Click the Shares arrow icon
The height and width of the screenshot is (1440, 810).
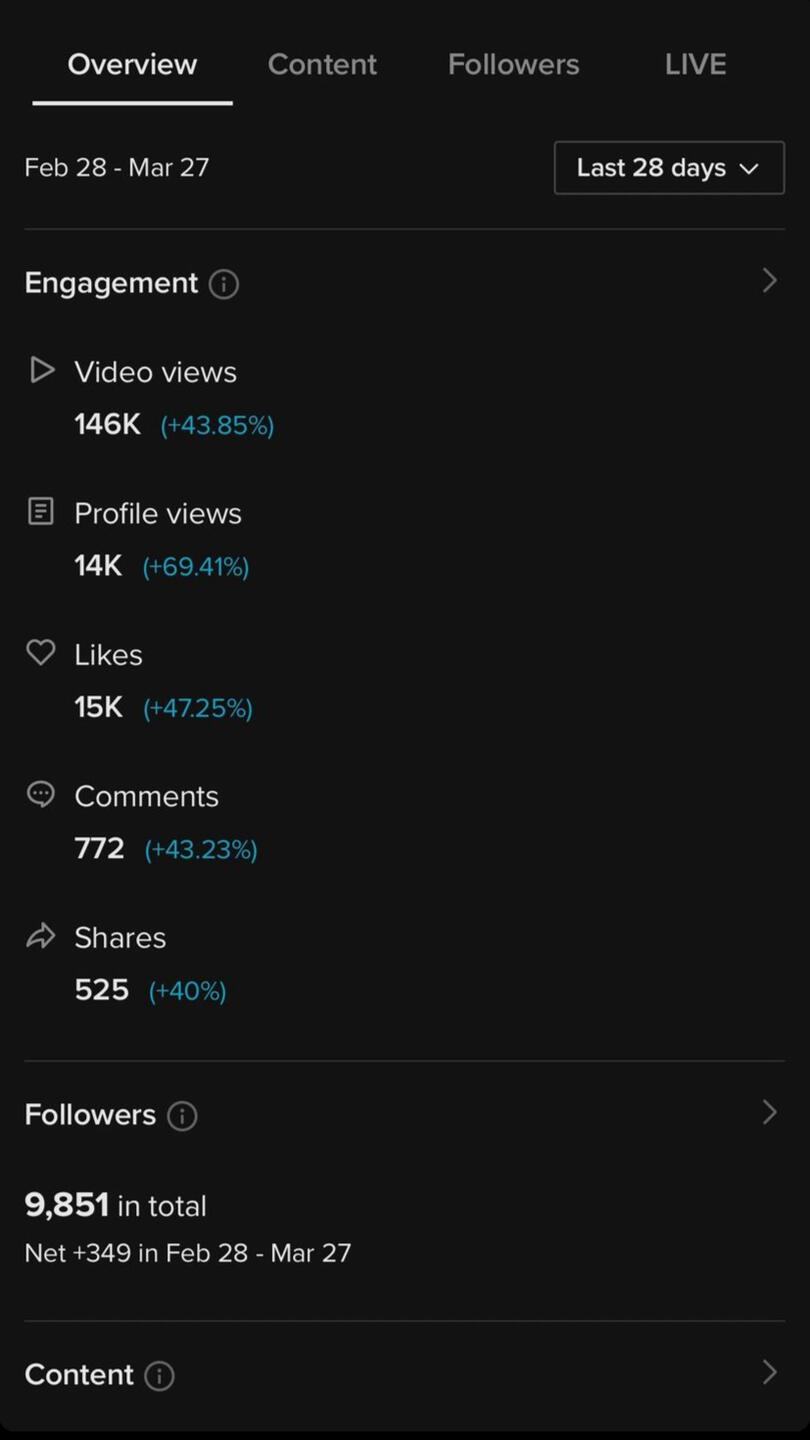[x=40, y=937]
